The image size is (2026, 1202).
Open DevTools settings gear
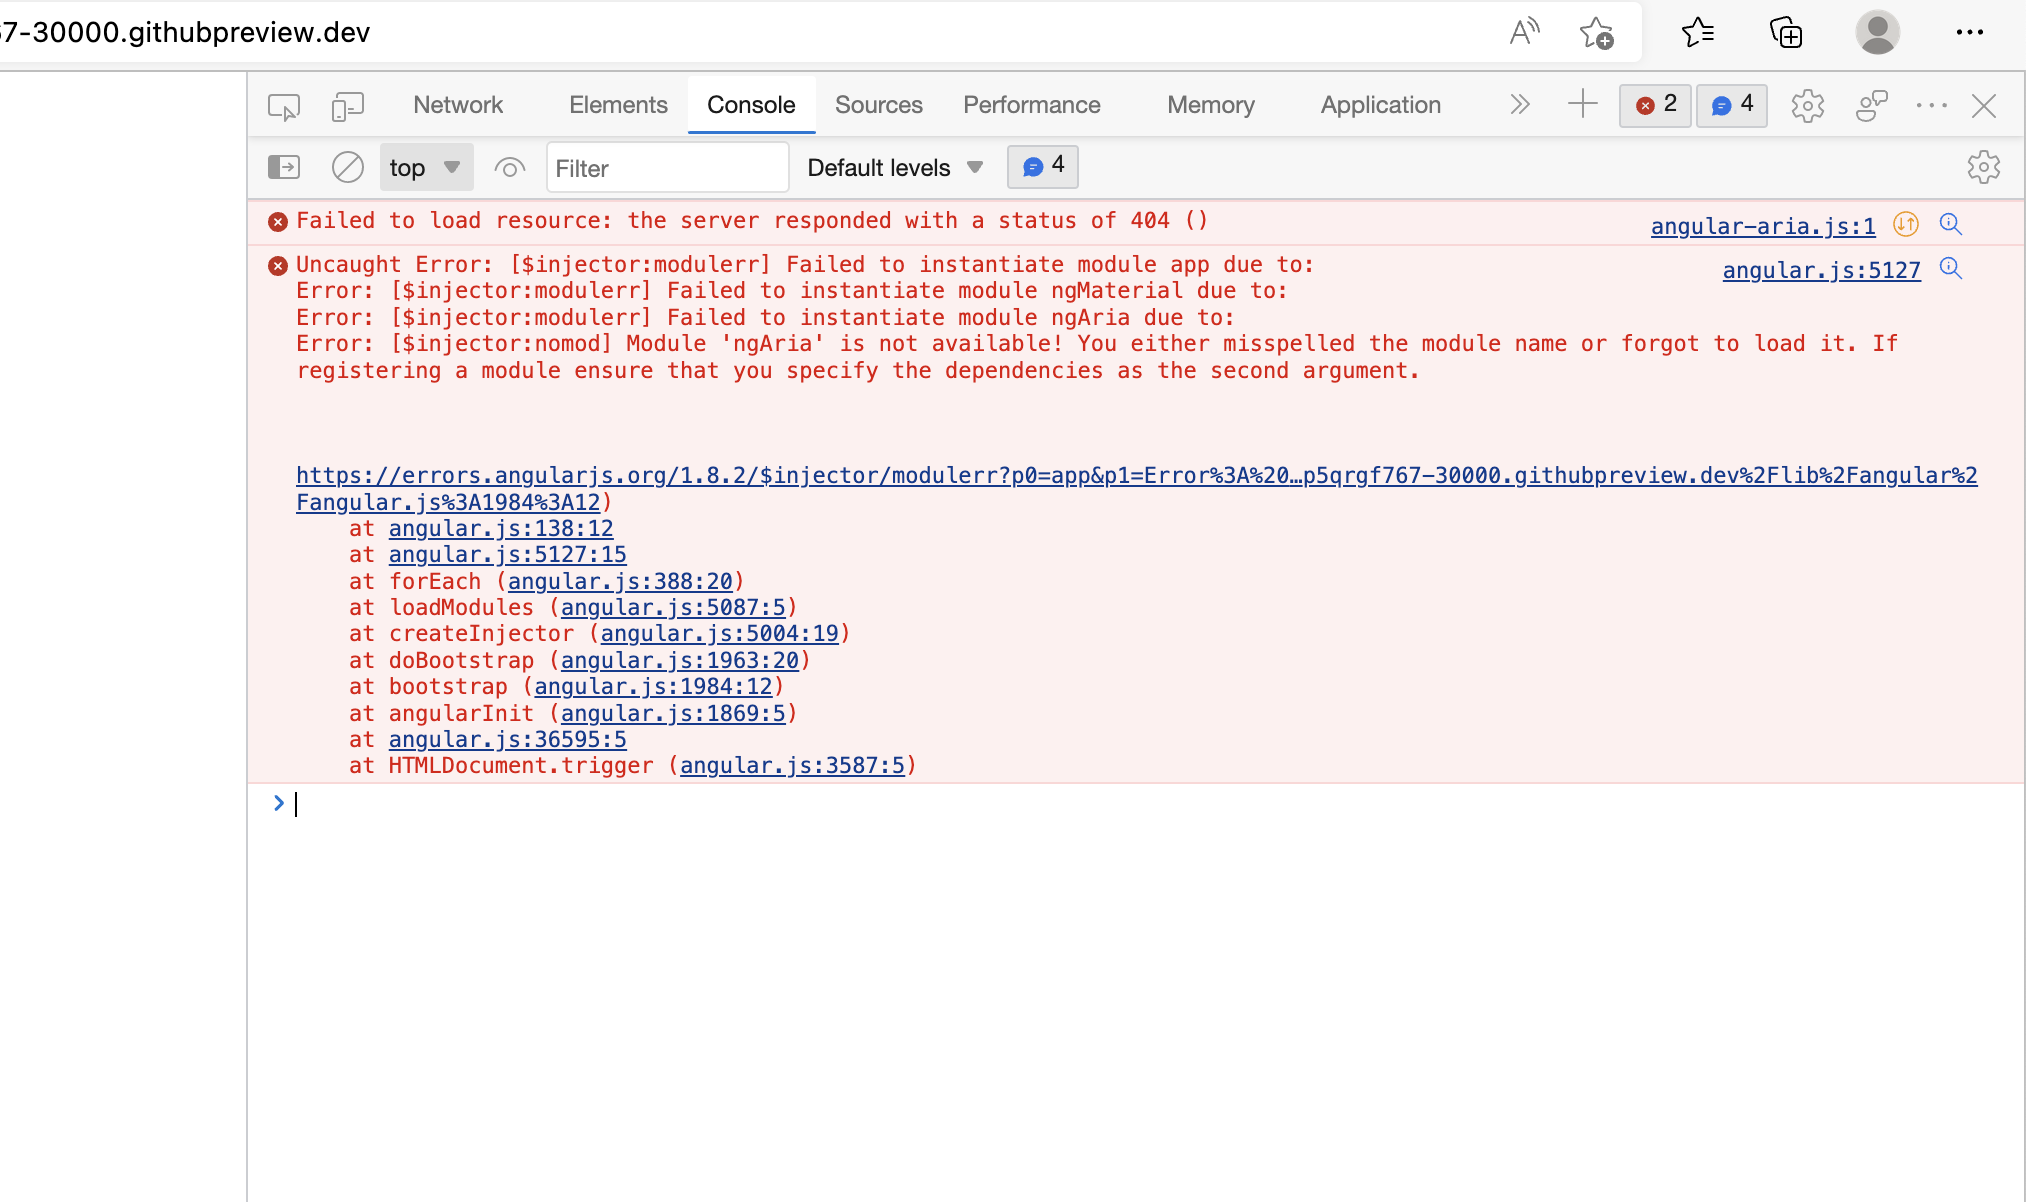[x=1808, y=105]
